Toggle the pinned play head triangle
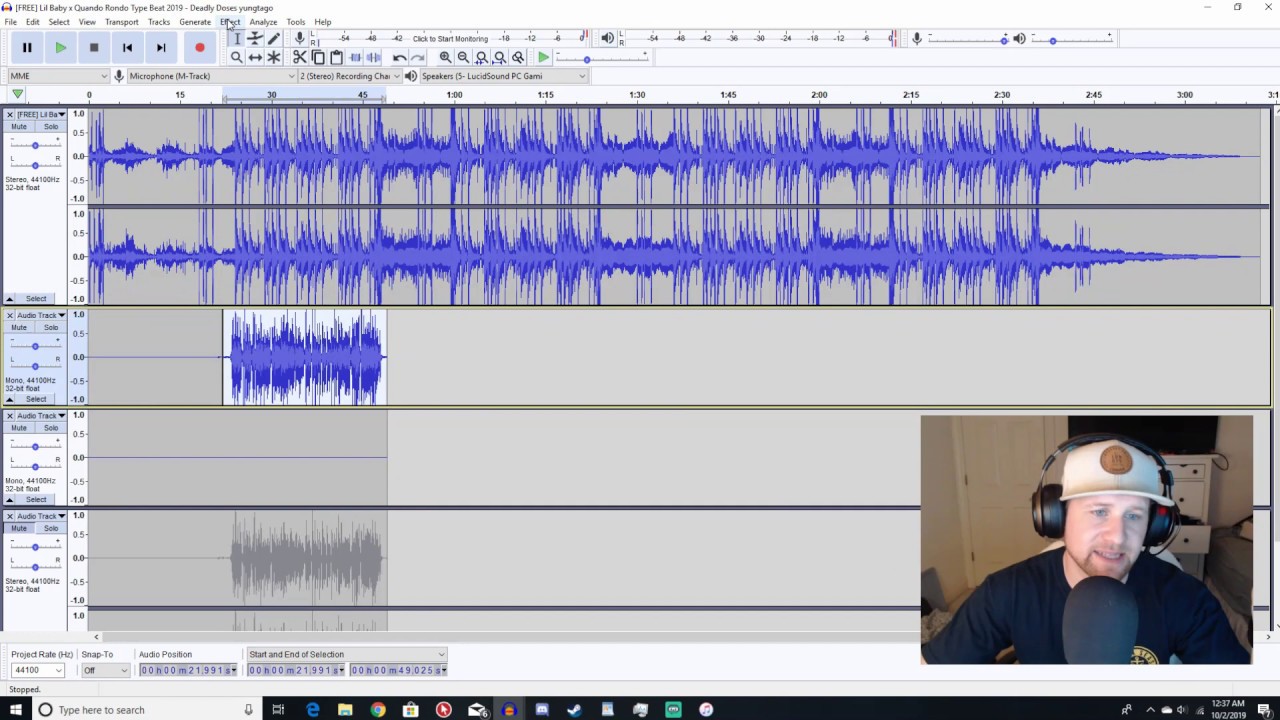Image resolution: width=1280 pixels, height=720 pixels. 17,94
